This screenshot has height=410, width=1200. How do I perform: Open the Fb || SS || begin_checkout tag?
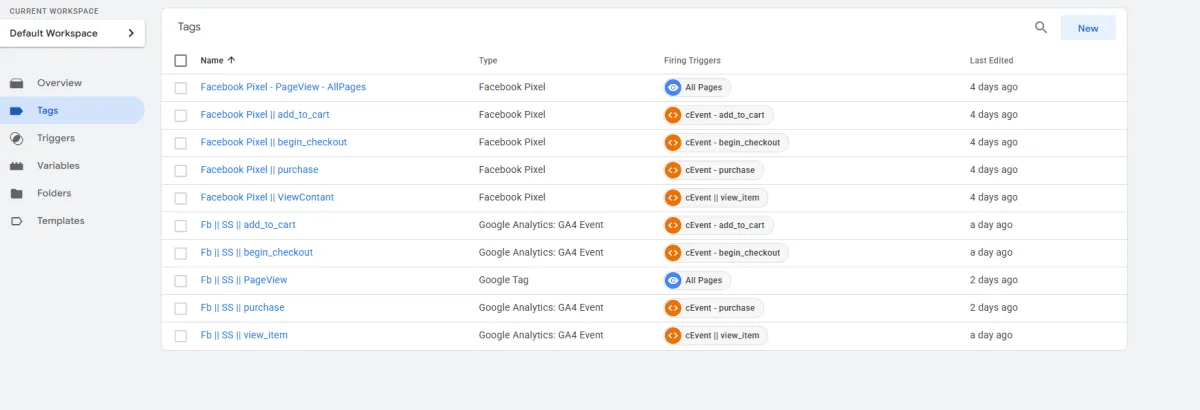pyautogui.click(x=256, y=253)
